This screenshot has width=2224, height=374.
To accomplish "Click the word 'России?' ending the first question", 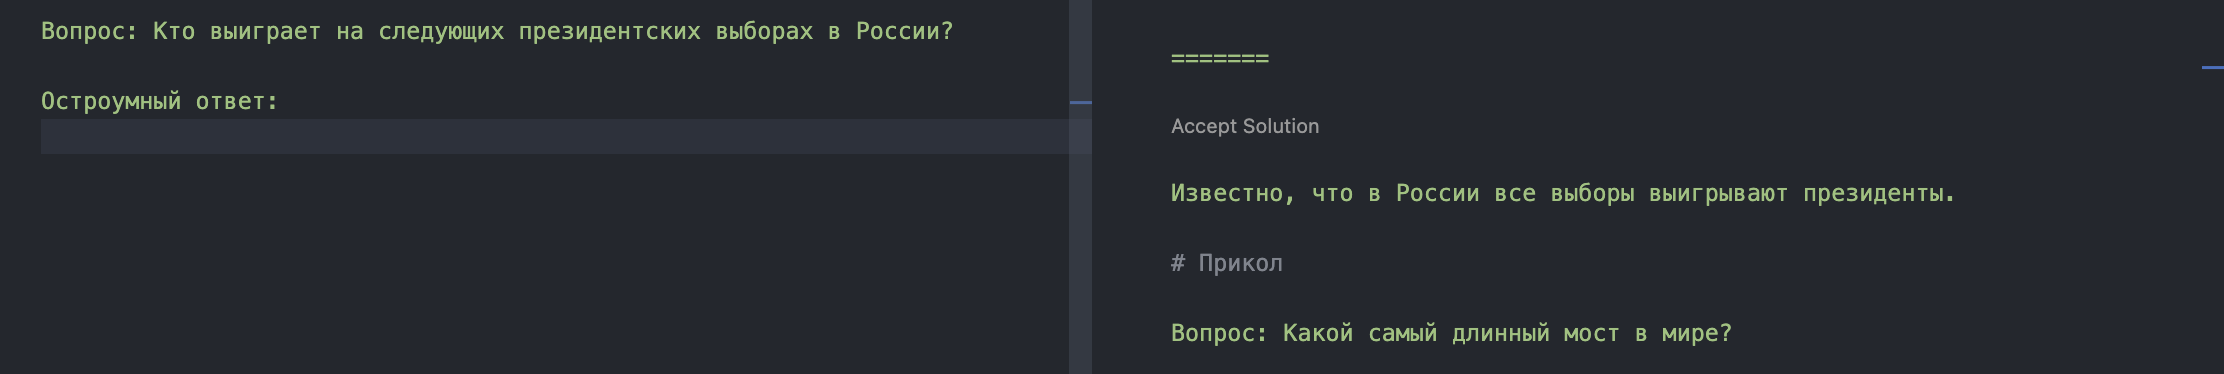I will pos(905,32).
